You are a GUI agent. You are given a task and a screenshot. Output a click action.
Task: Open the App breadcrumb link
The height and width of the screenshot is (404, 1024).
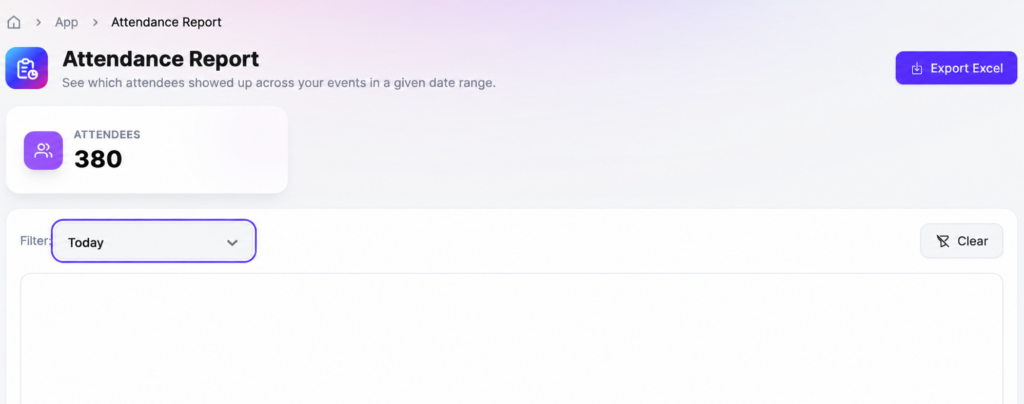click(x=67, y=22)
